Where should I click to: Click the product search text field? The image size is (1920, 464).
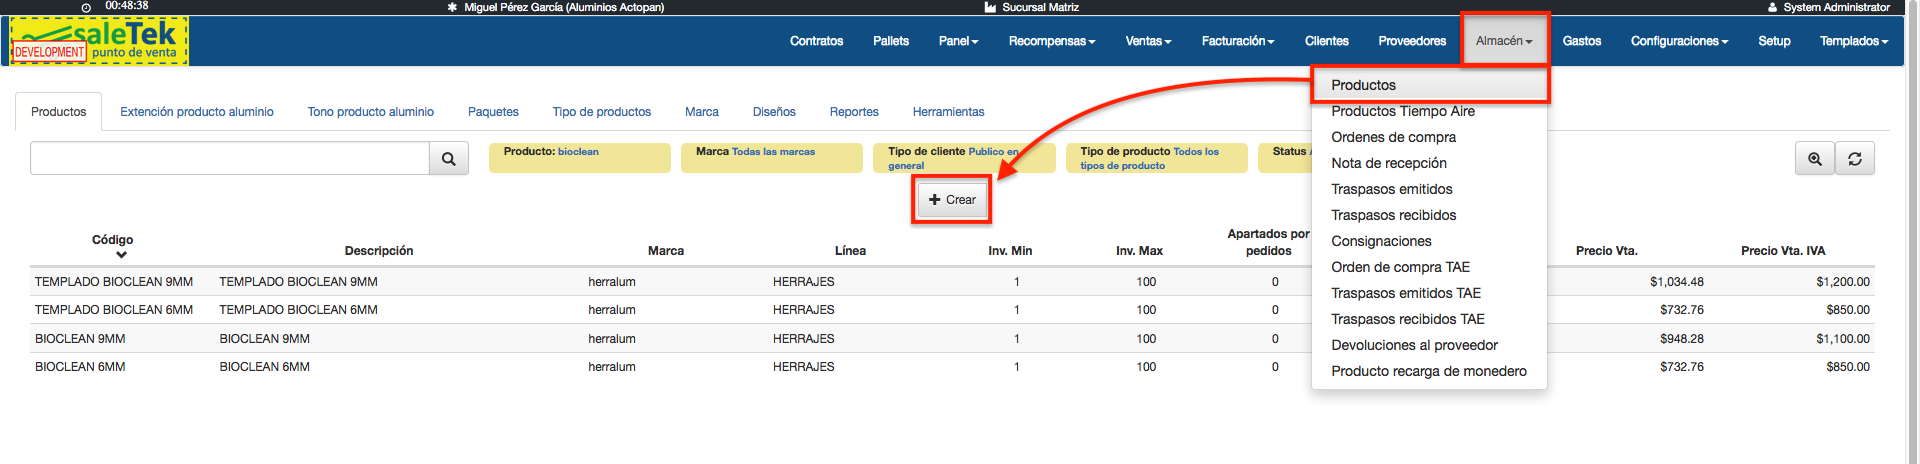(x=230, y=159)
